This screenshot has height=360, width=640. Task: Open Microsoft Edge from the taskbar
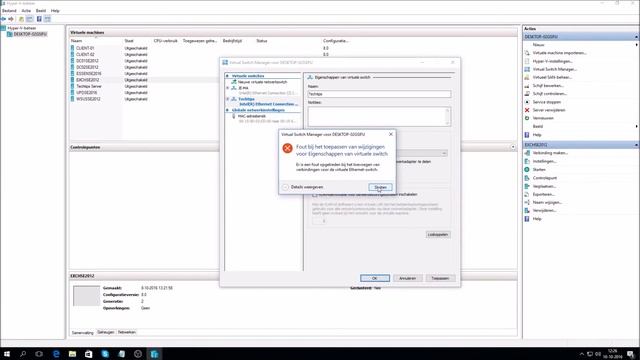click(x=56, y=354)
